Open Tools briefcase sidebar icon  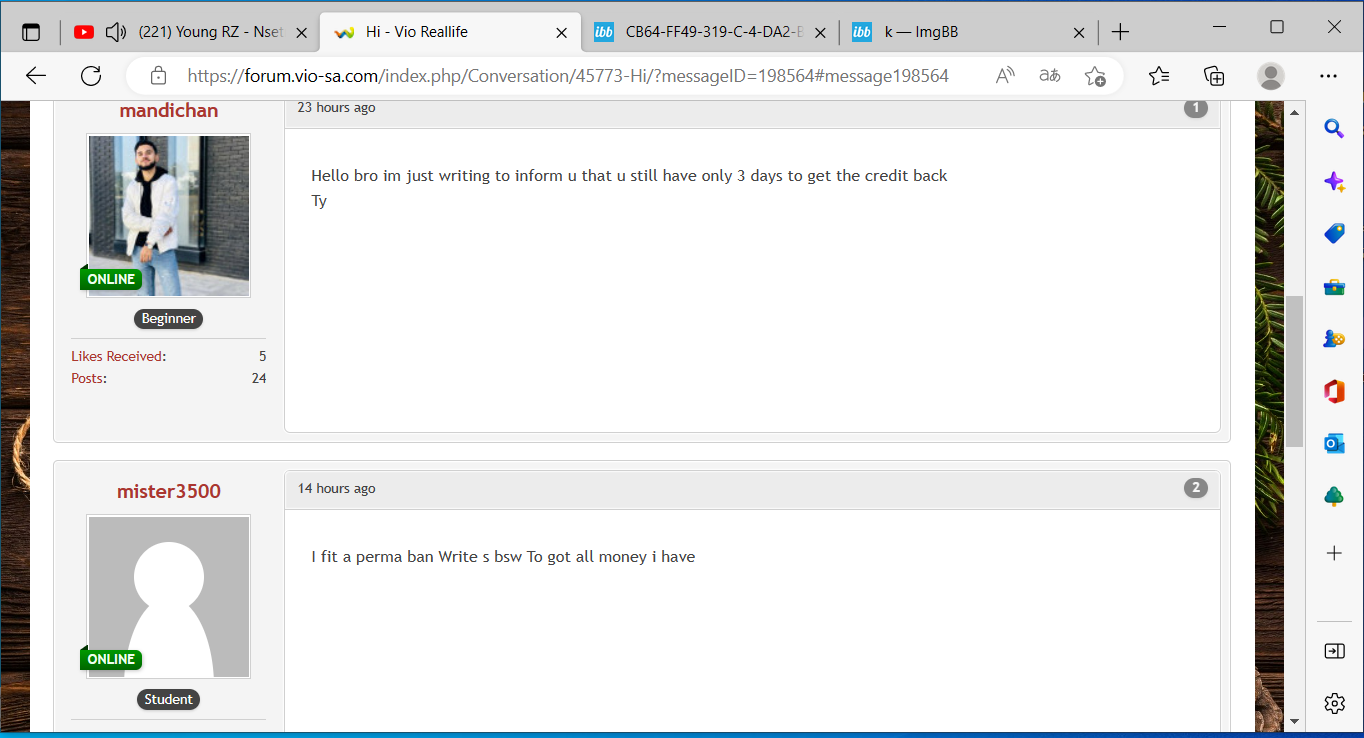click(x=1334, y=287)
